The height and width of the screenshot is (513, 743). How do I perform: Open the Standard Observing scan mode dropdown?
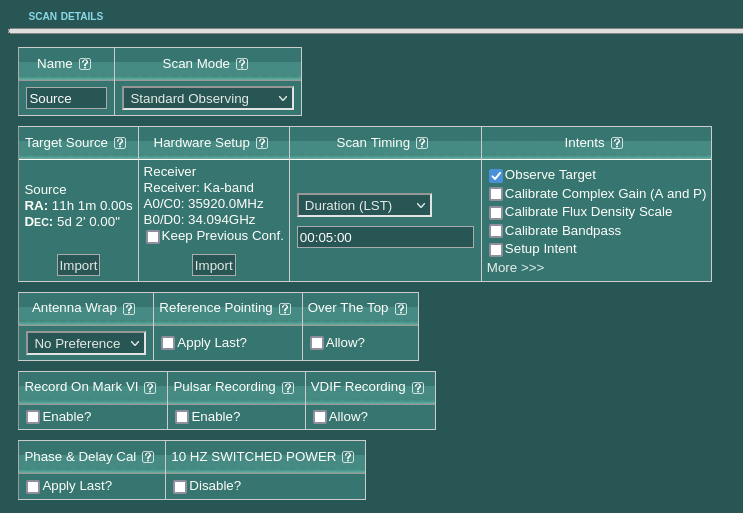[x=207, y=98]
